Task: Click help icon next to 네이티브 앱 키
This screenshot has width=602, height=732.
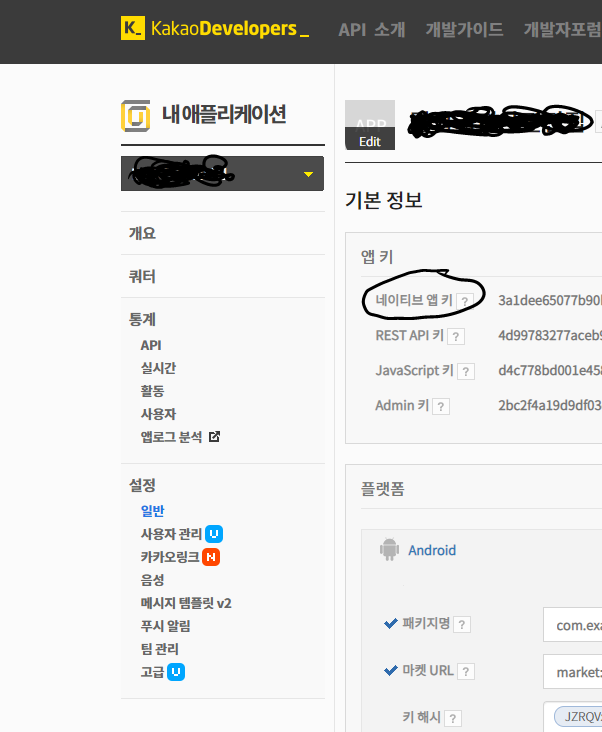Action: coord(465,302)
